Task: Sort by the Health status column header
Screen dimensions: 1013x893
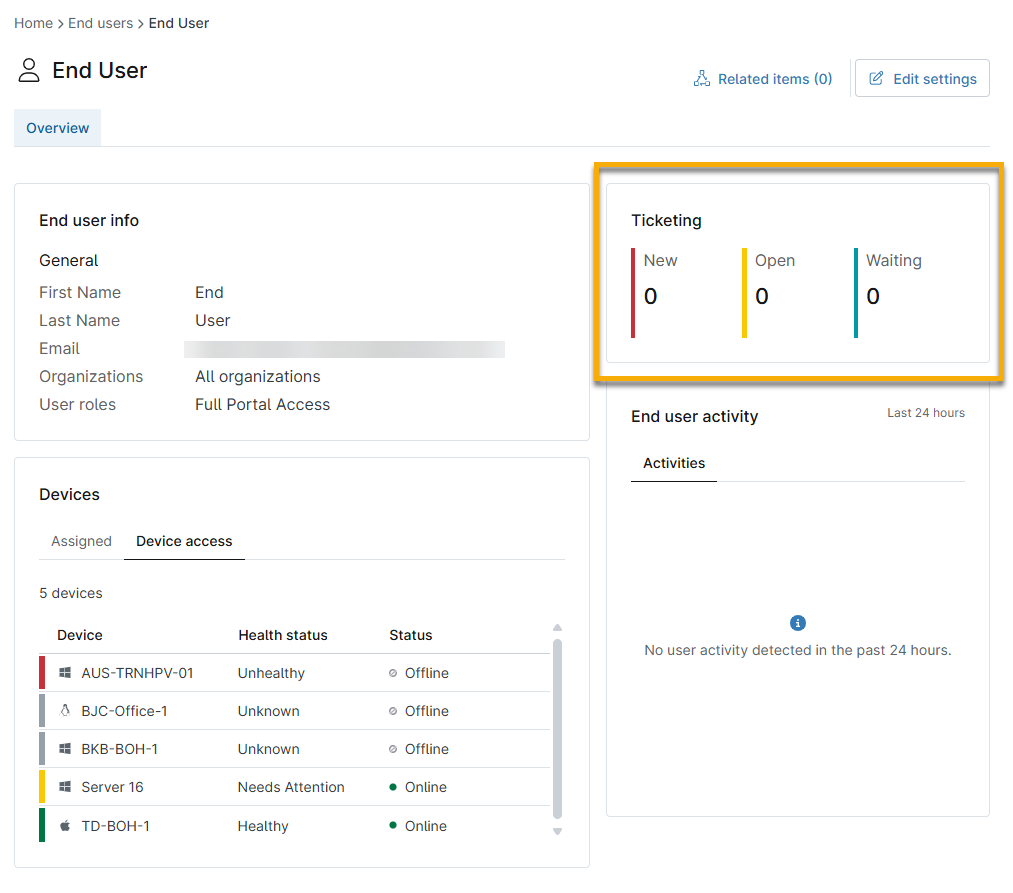Action: (282, 635)
